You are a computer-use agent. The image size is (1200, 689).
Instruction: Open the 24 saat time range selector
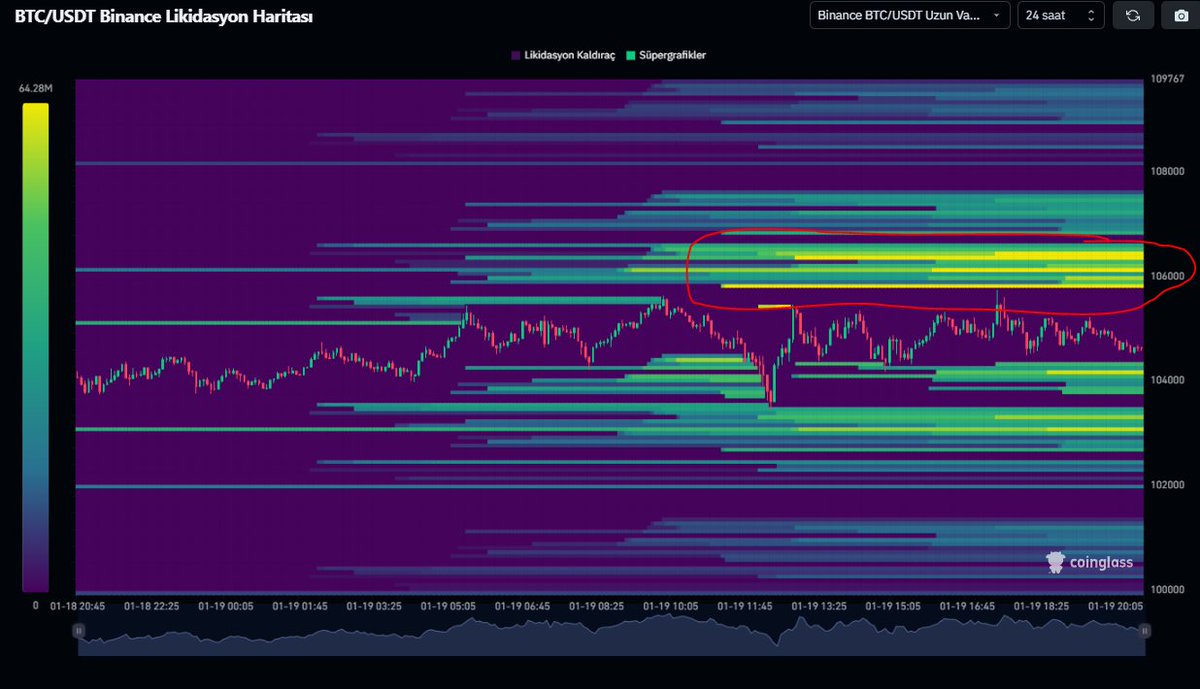pyautogui.click(x=1061, y=15)
